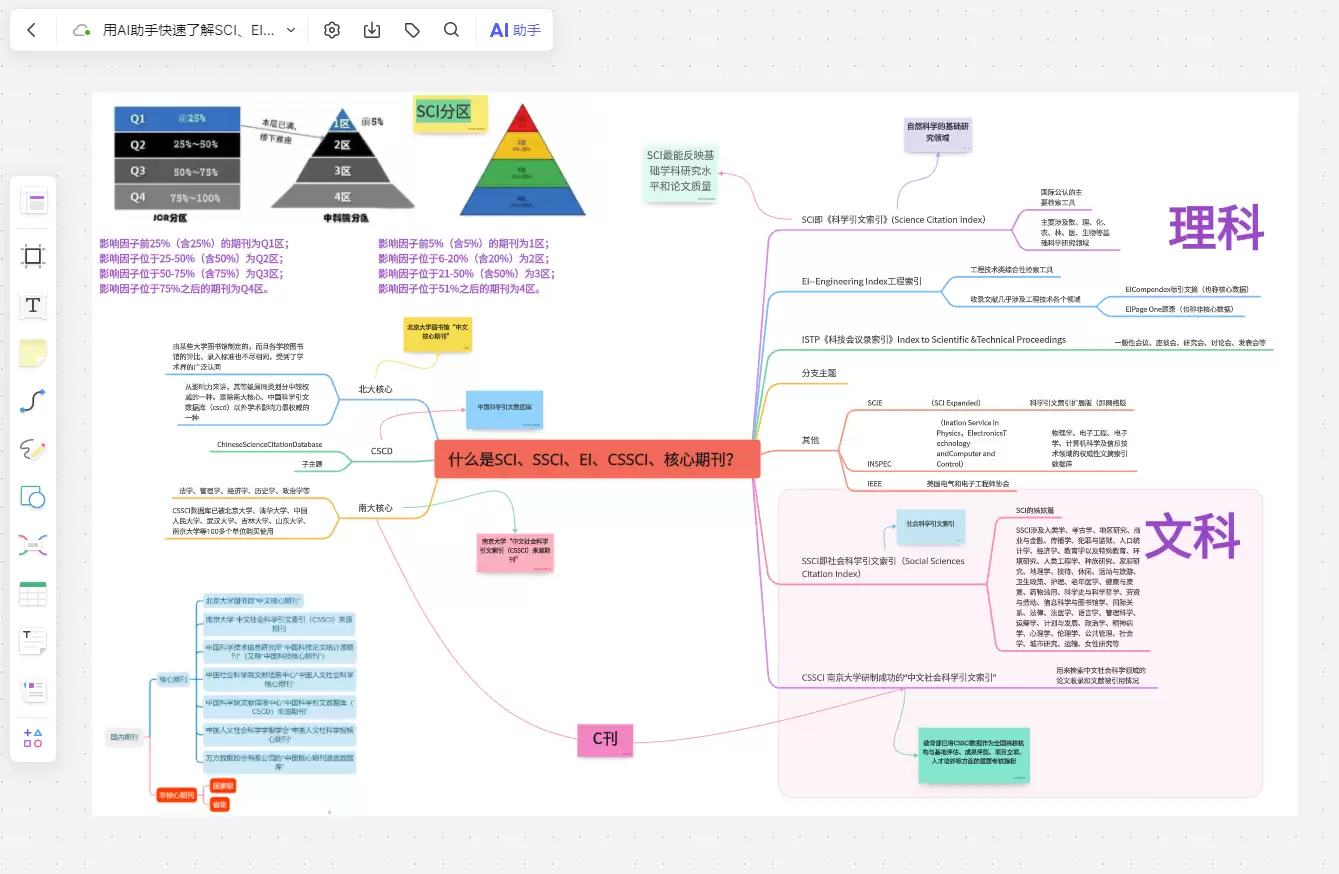The height and width of the screenshot is (874, 1339).
Task: Open the mind map tool
Action: [x=33, y=545]
